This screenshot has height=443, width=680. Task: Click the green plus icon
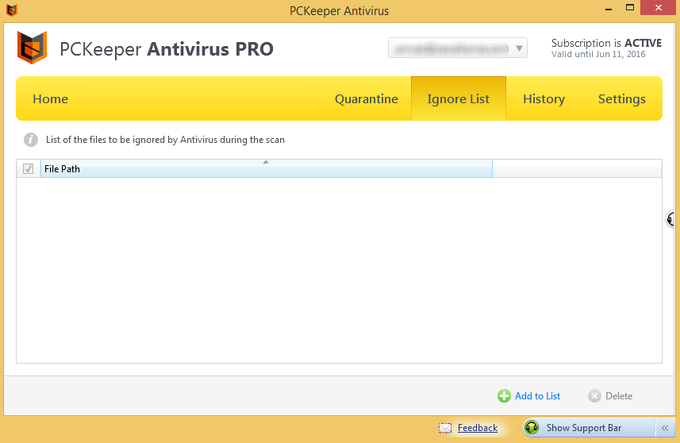(x=504, y=396)
